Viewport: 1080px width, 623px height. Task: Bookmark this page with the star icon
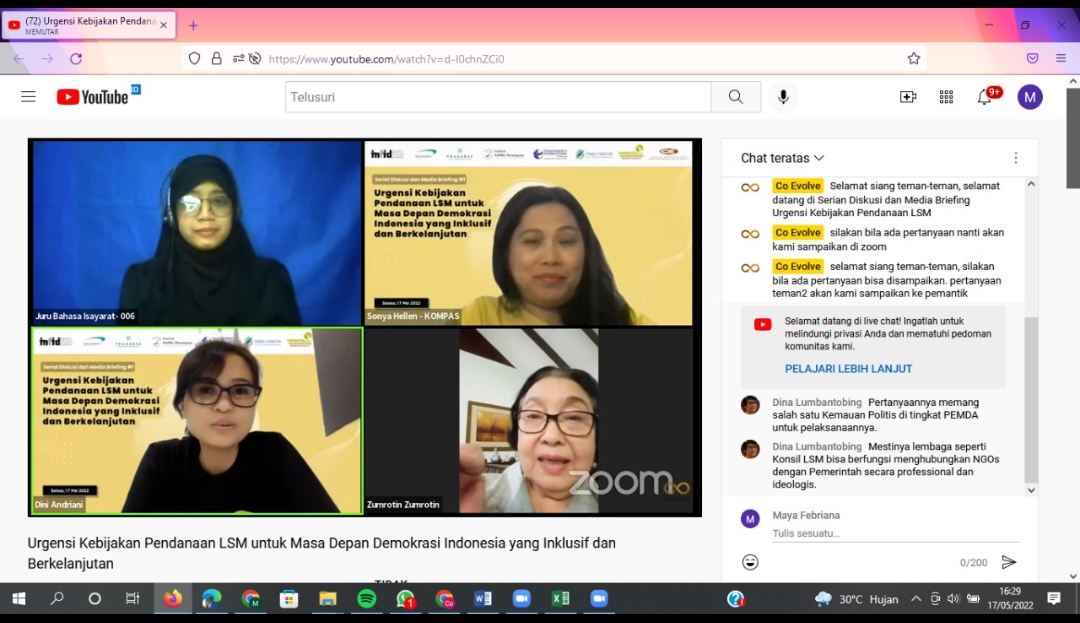click(913, 59)
